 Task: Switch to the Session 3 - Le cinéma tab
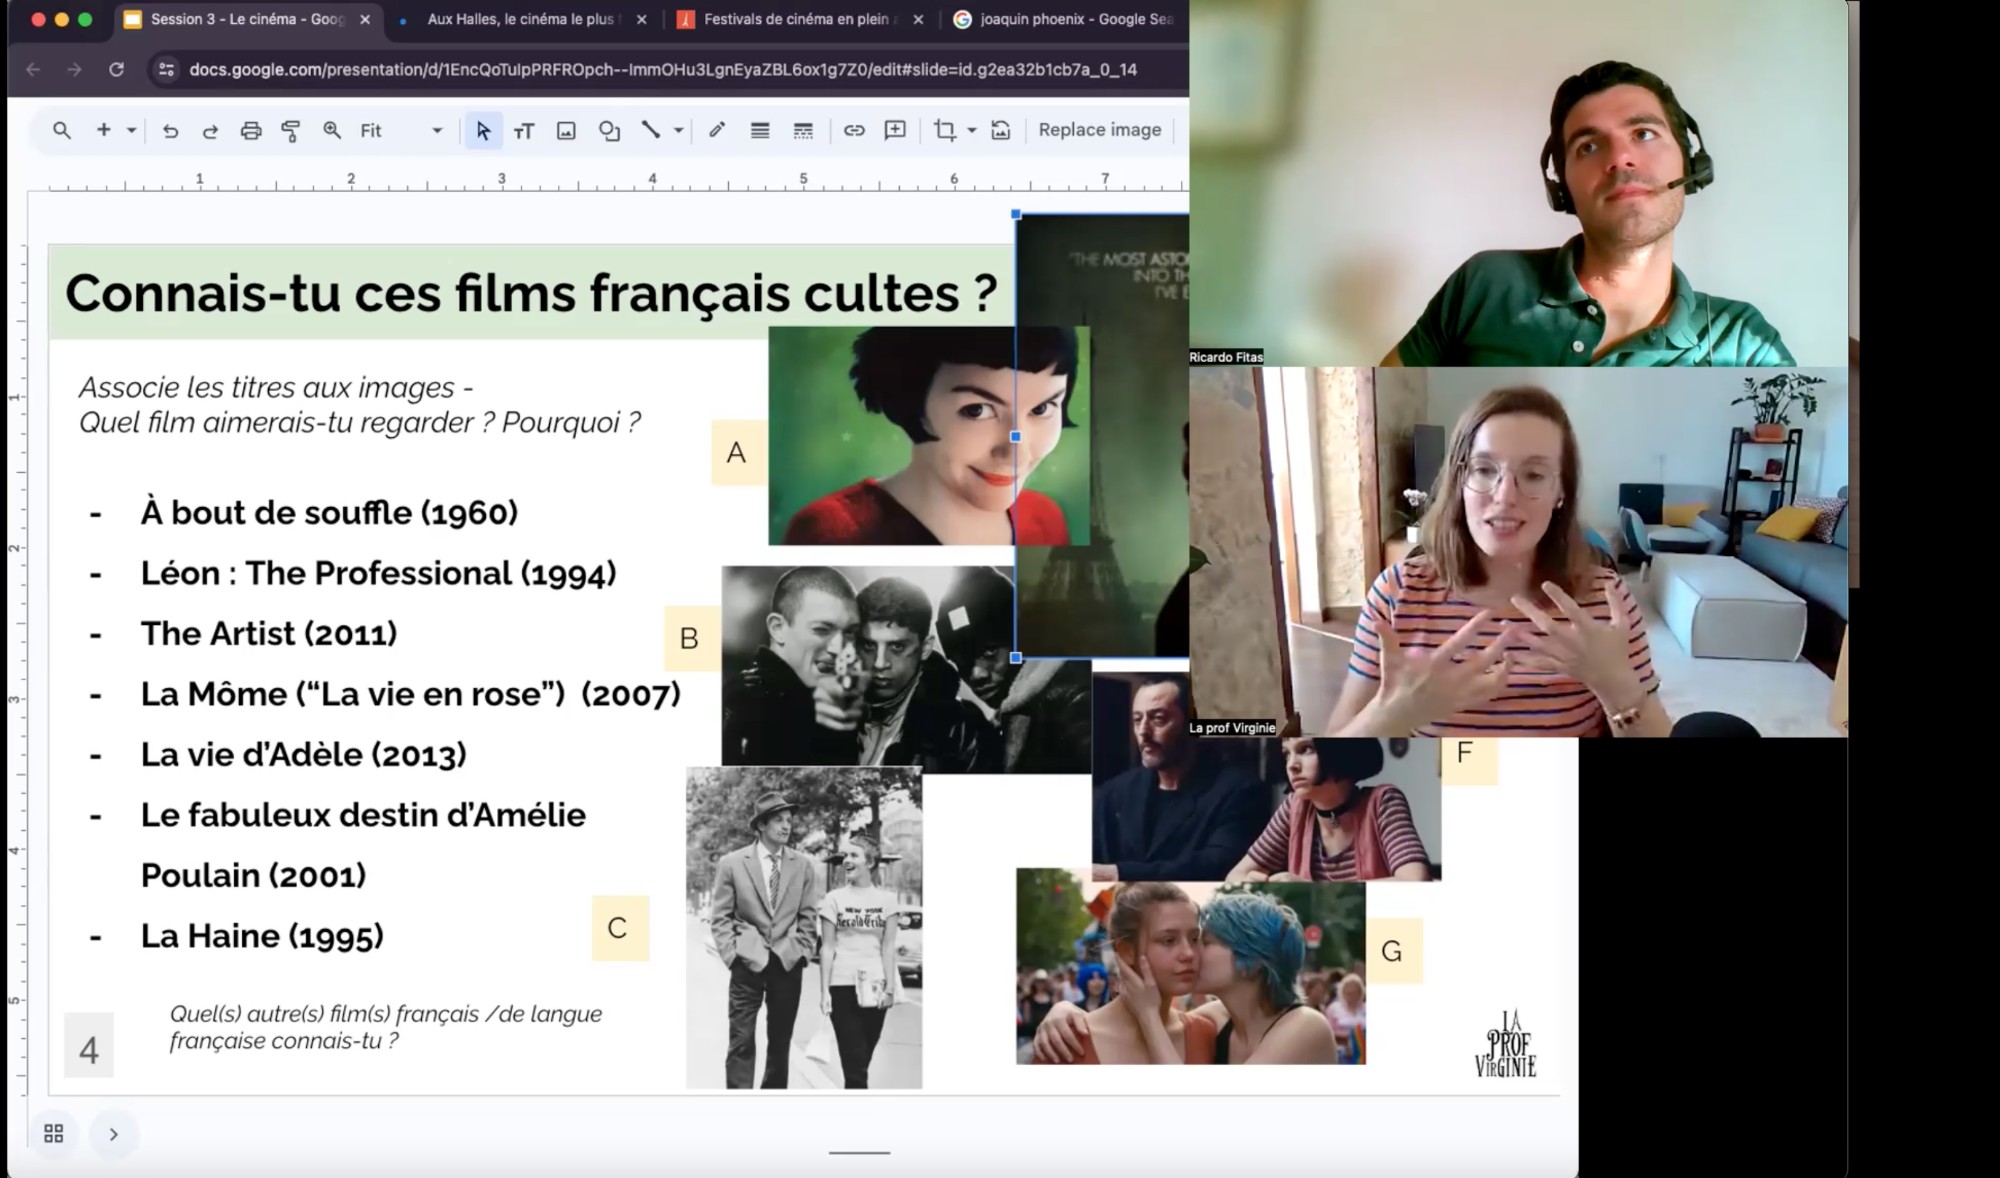[x=247, y=19]
